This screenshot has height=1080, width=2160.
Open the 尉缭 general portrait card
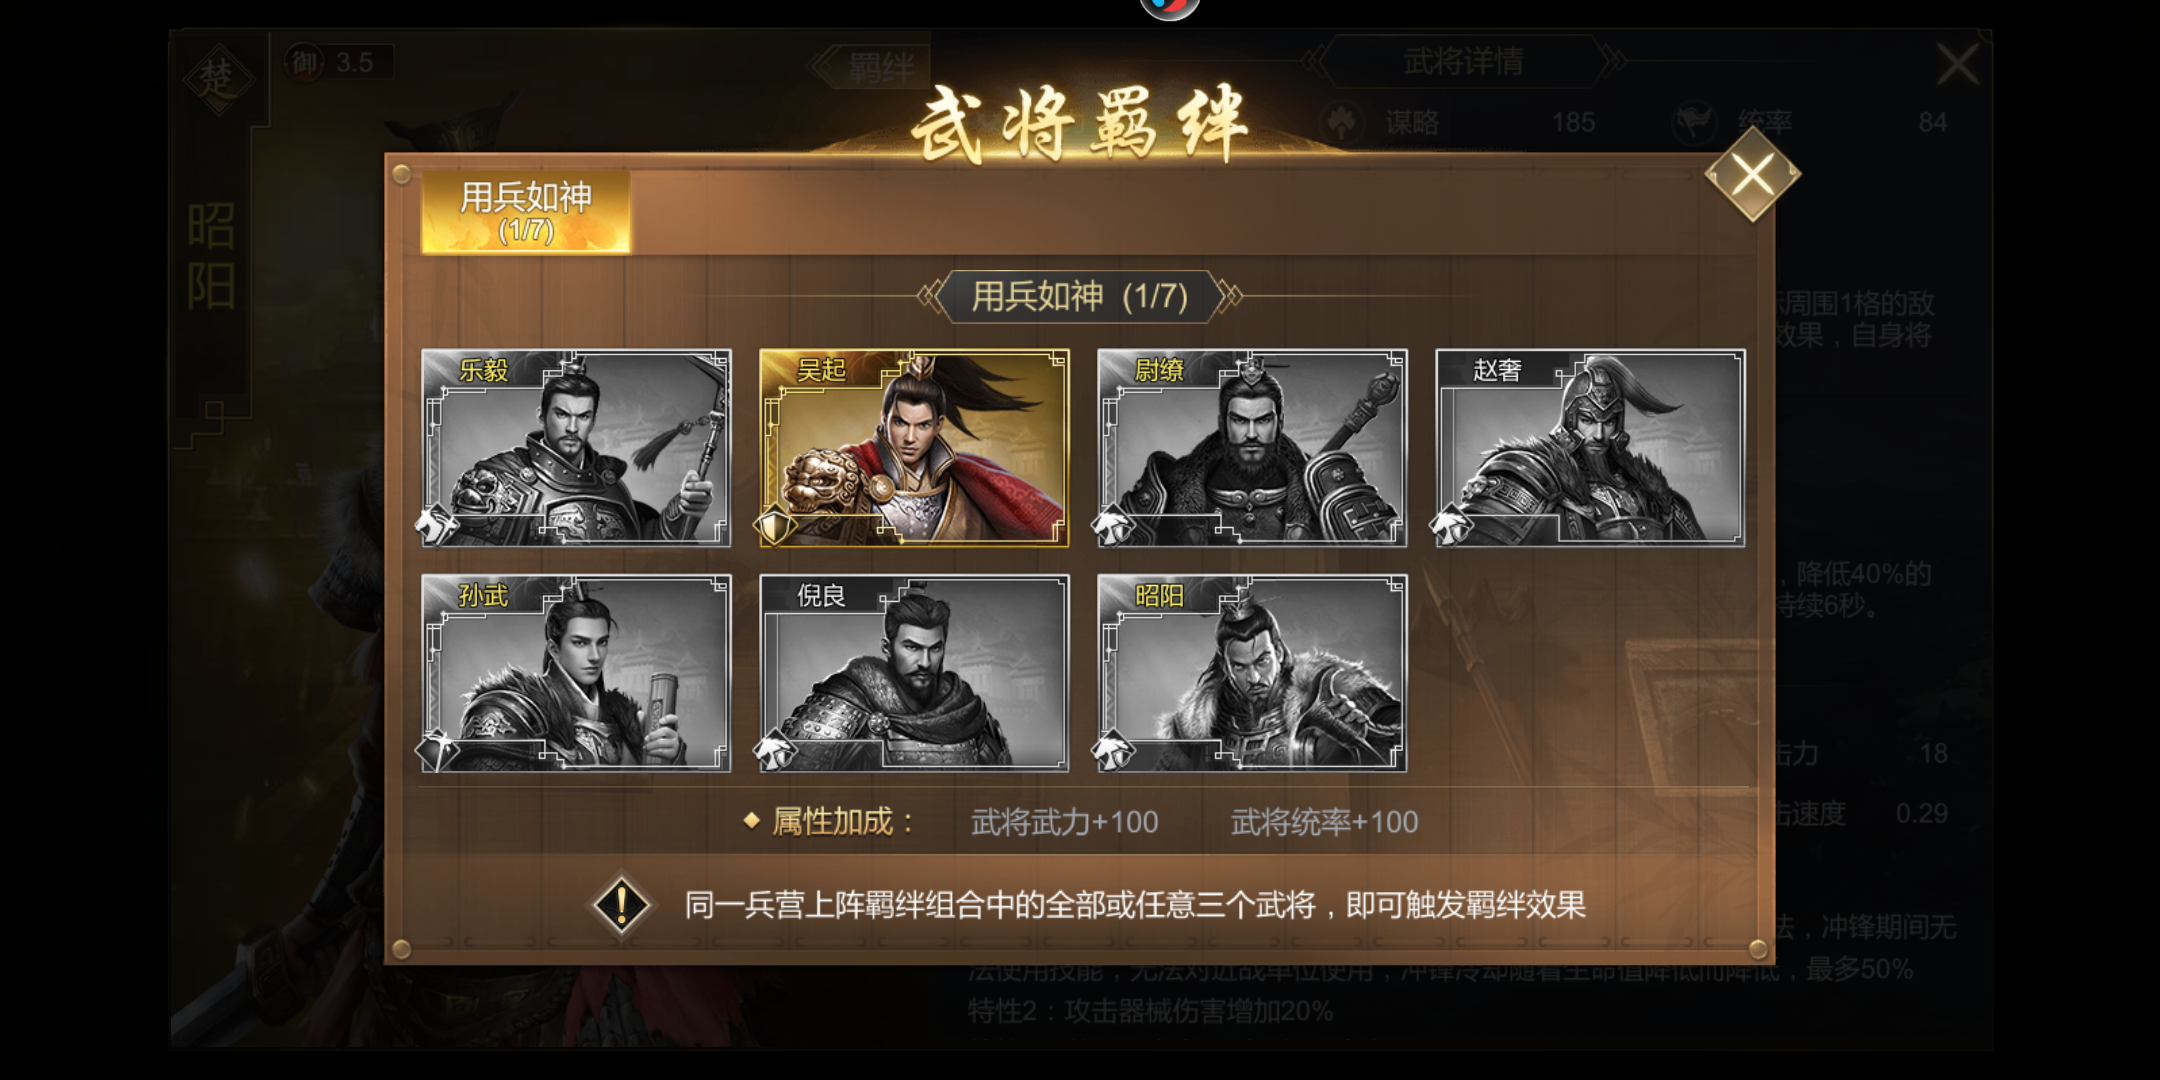pos(1252,448)
